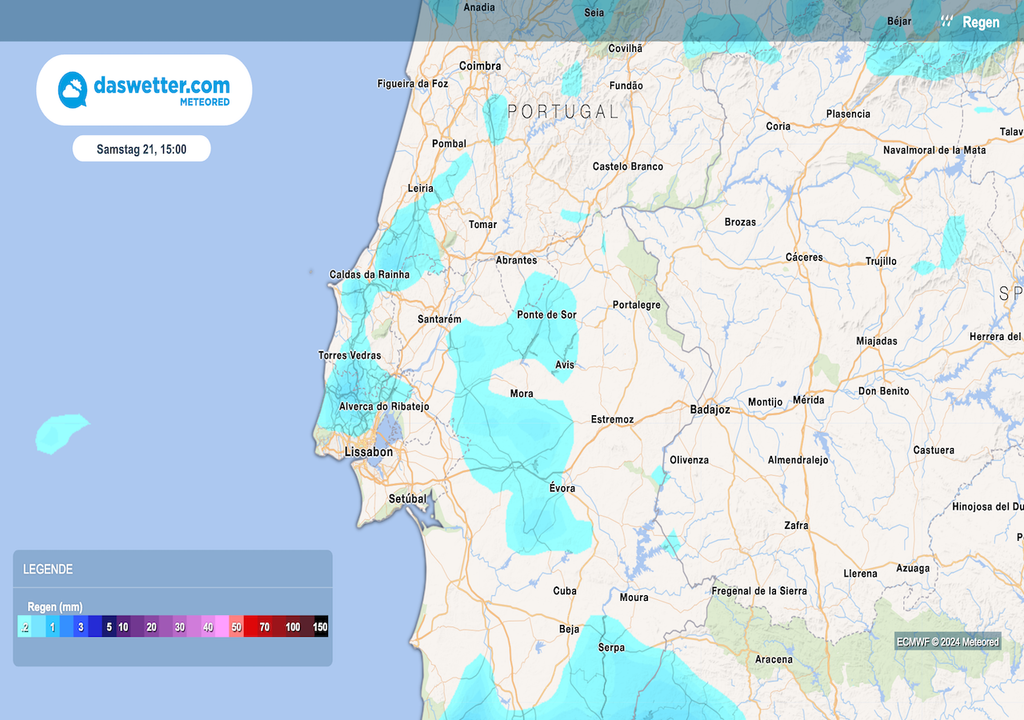The height and width of the screenshot is (720, 1024).
Task: Select the Regen layer label
Action: click(x=980, y=22)
